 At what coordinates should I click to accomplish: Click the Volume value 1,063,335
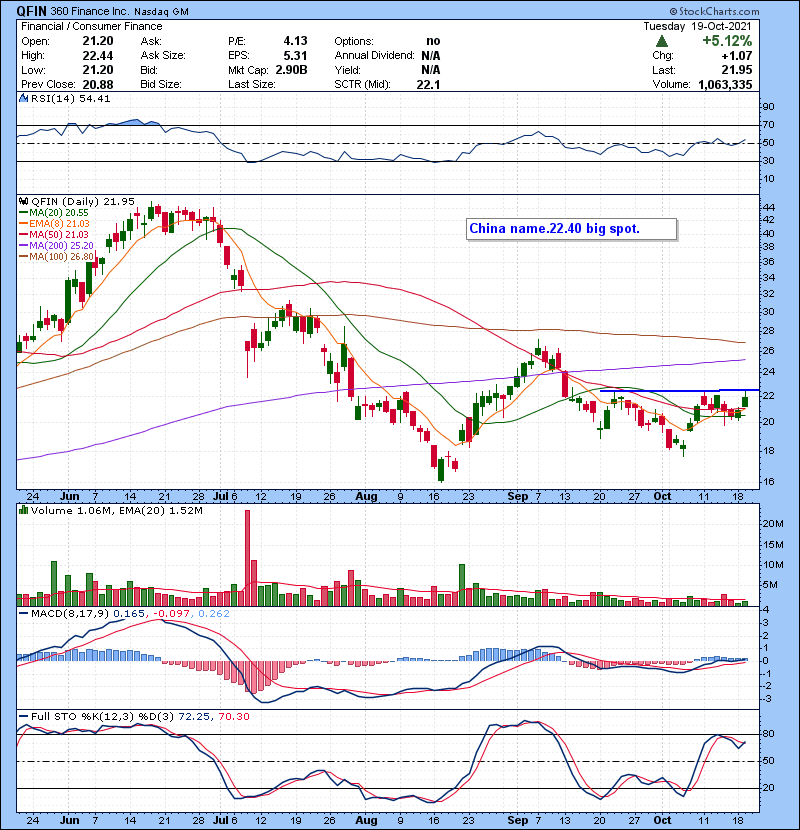click(x=725, y=84)
